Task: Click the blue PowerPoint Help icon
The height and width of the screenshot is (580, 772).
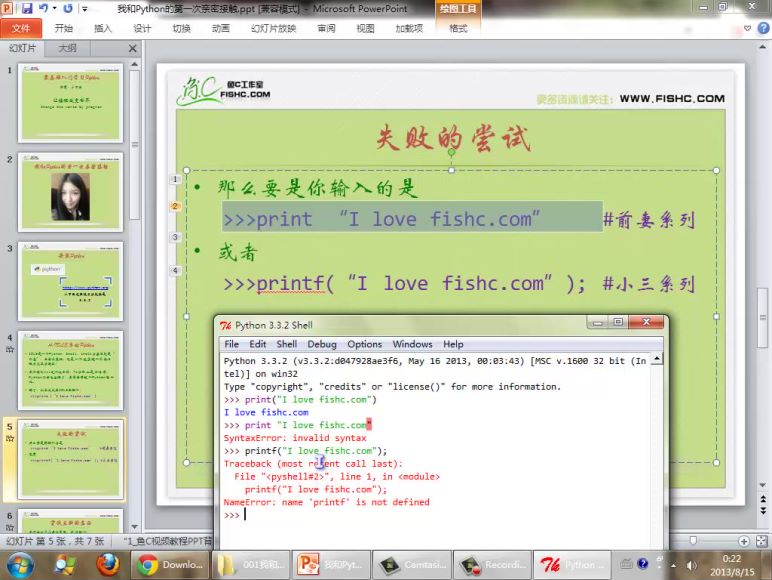Action: point(763,28)
